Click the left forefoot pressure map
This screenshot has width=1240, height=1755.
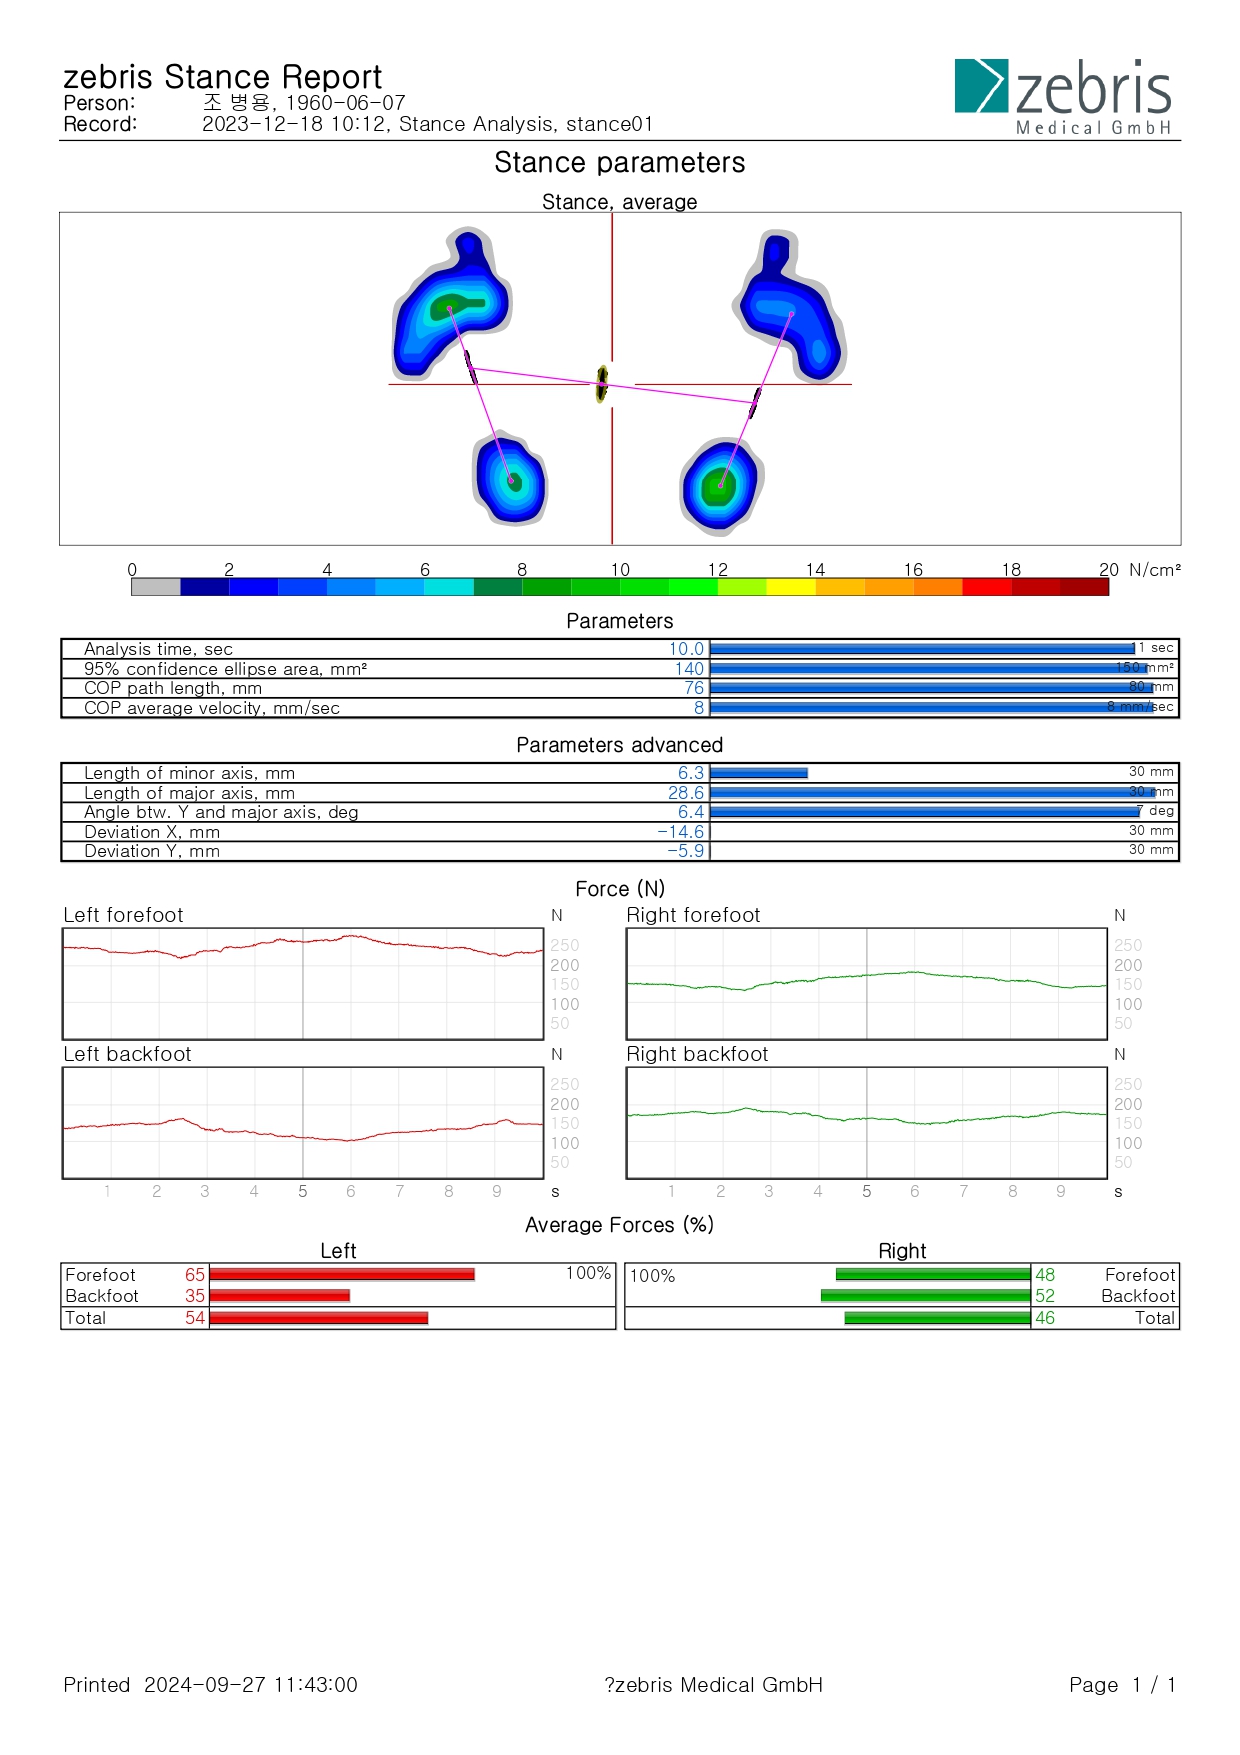pyautogui.click(x=451, y=304)
